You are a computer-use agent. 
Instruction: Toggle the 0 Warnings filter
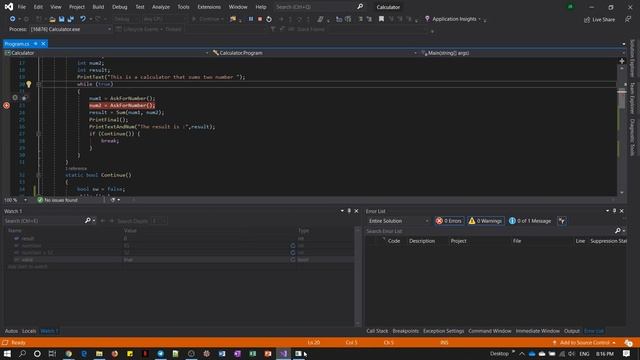pyautogui.click(x=485, y=221)
